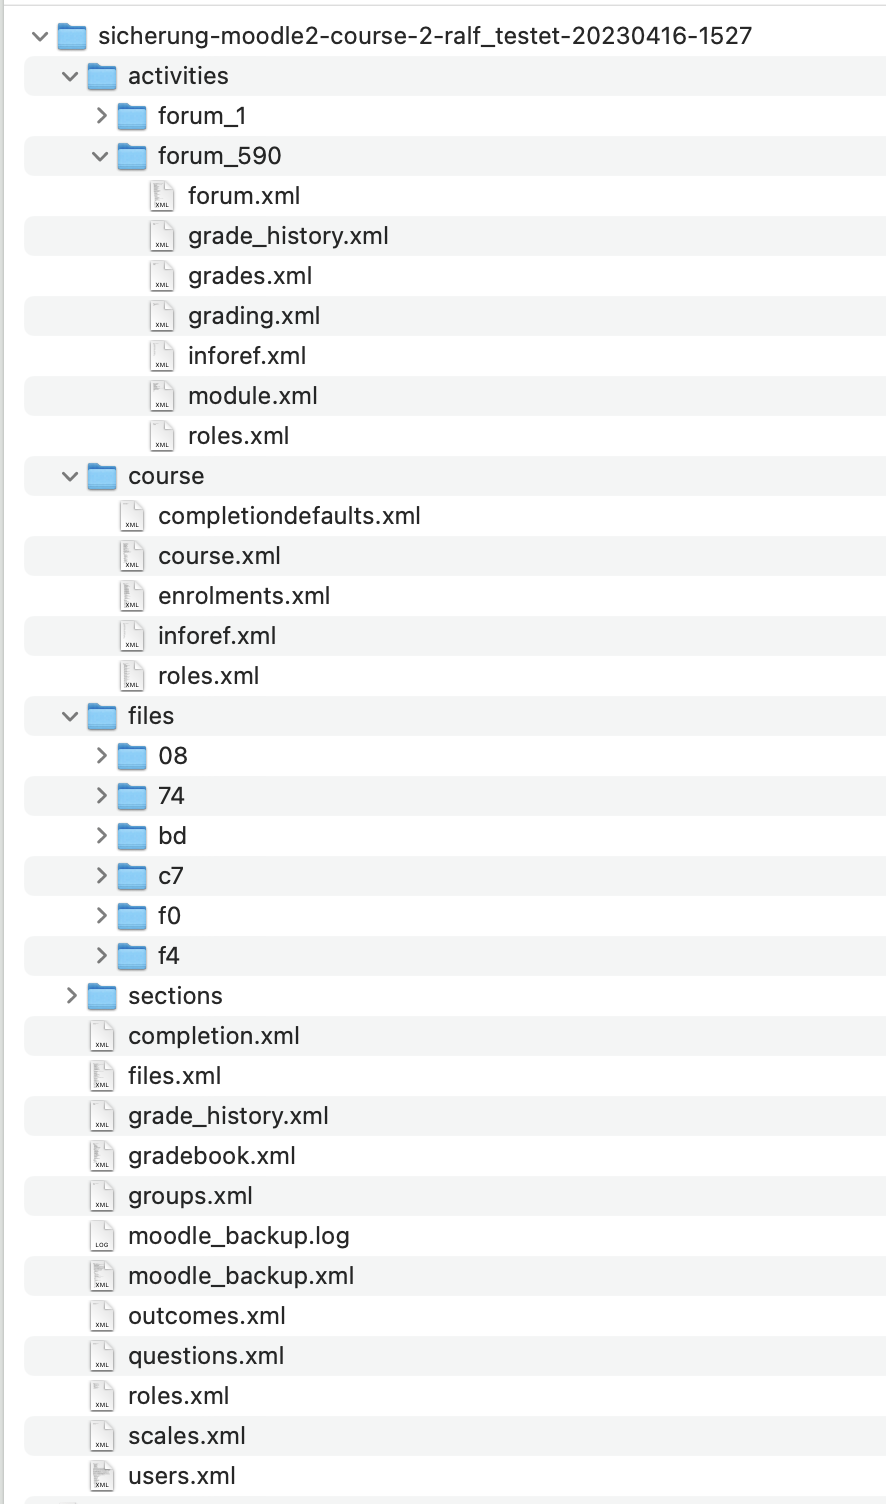
Task: Select the course.xml file name
Action: point(219,556)
